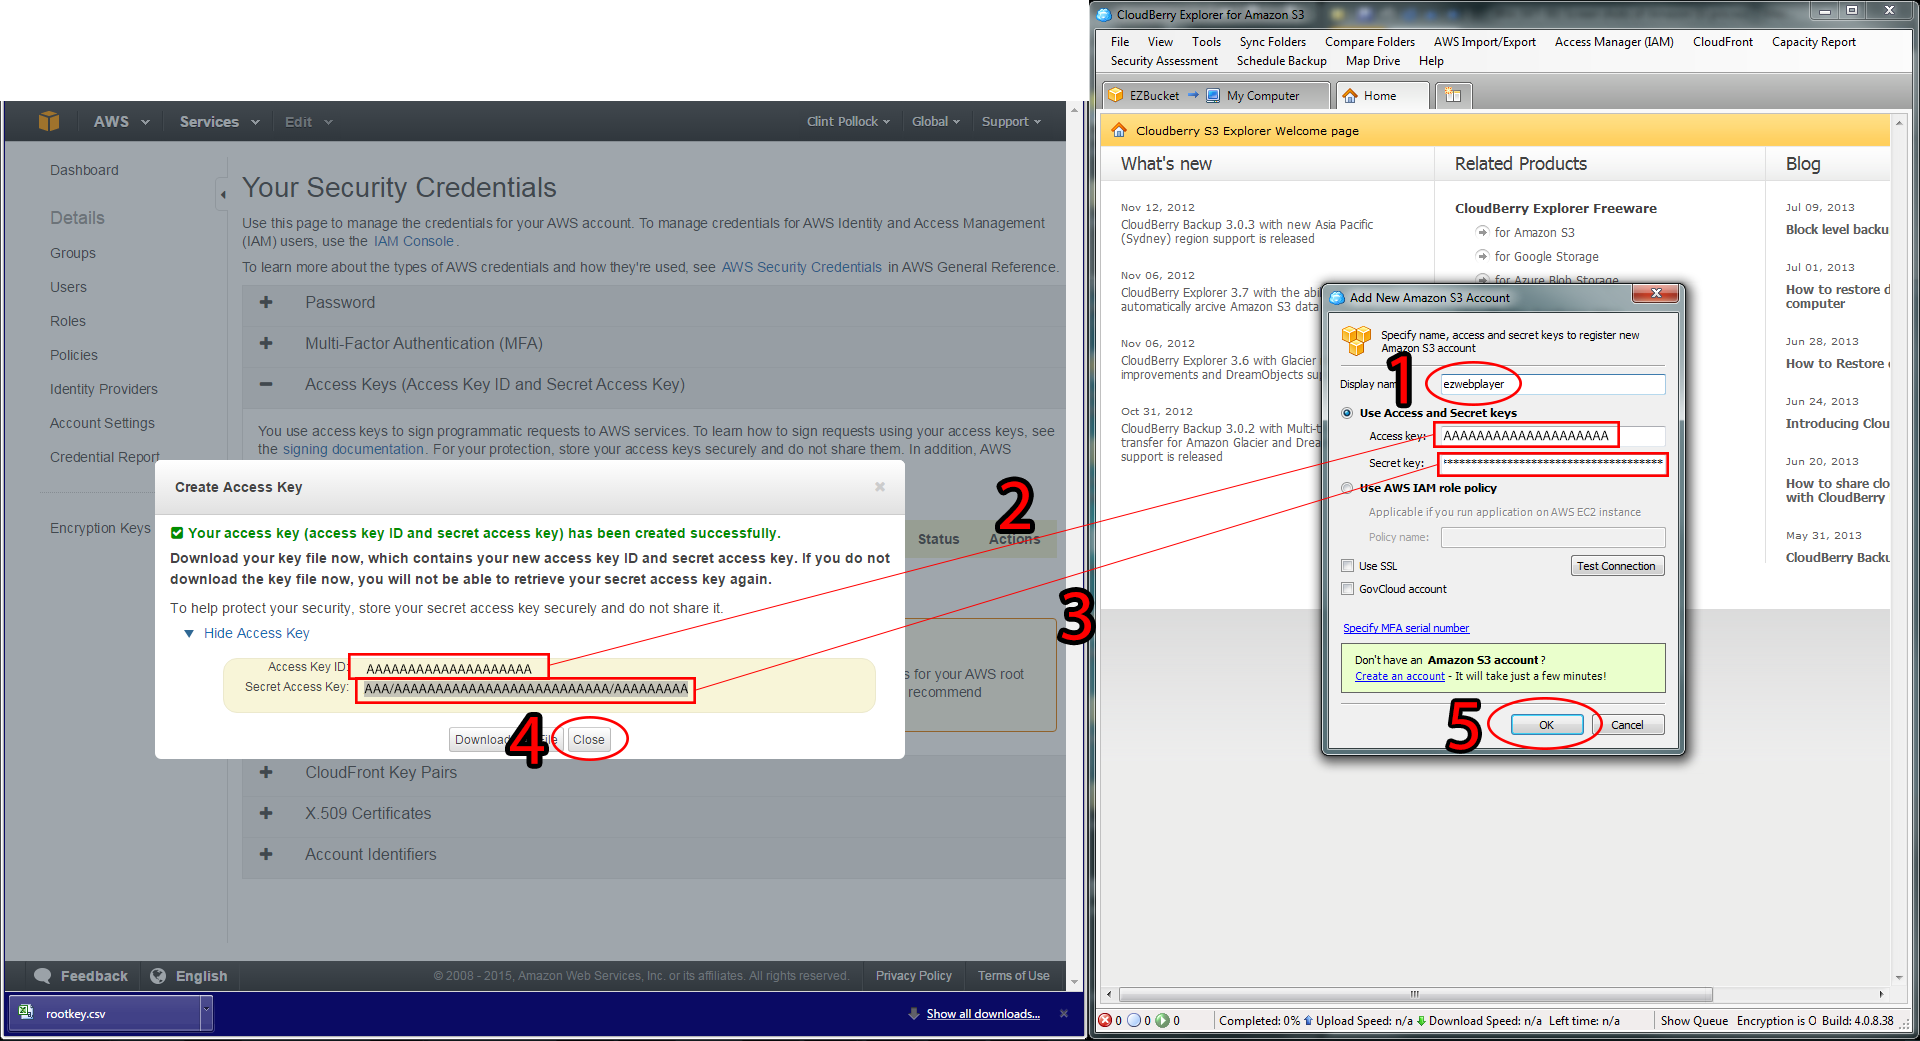The image size is (1920, 1041).
Task: Click the Feedback speech bubble icon
Action: 42,976
